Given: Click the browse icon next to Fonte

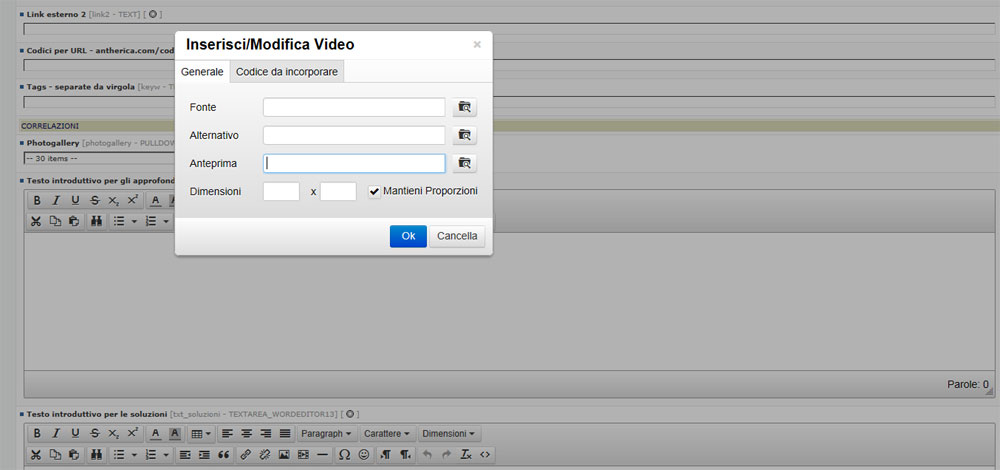Looking at the screenshot, I should click(x=464, y=107).
